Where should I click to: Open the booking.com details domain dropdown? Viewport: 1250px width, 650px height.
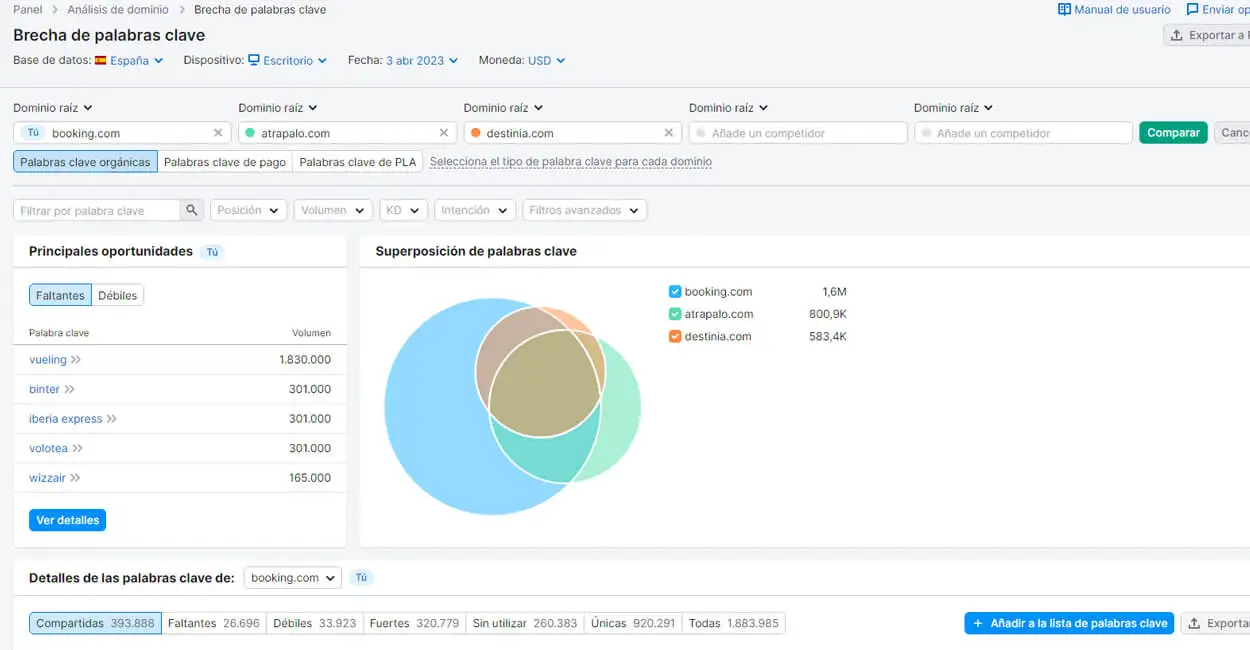point(293,578)
